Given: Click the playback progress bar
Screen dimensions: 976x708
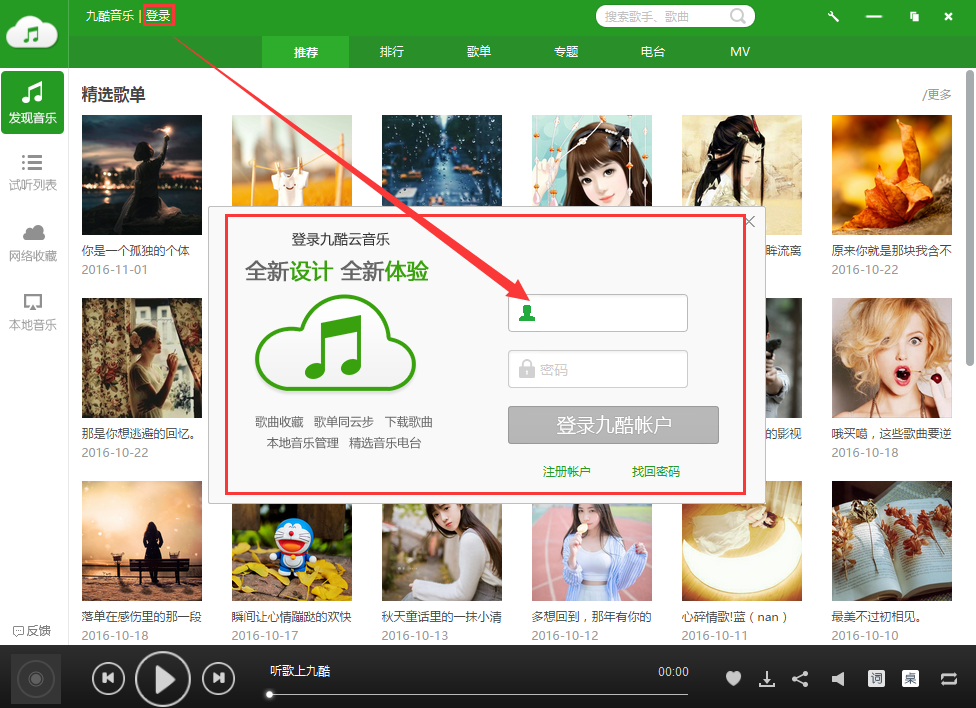Looking at the screenshot, I should 477,693.
